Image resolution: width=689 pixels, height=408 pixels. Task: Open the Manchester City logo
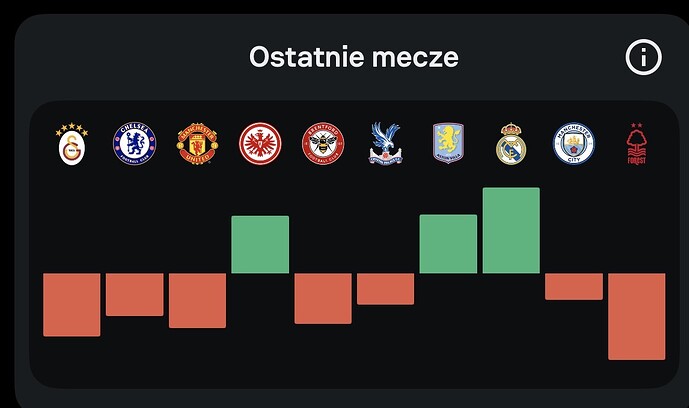click(574, 144)
